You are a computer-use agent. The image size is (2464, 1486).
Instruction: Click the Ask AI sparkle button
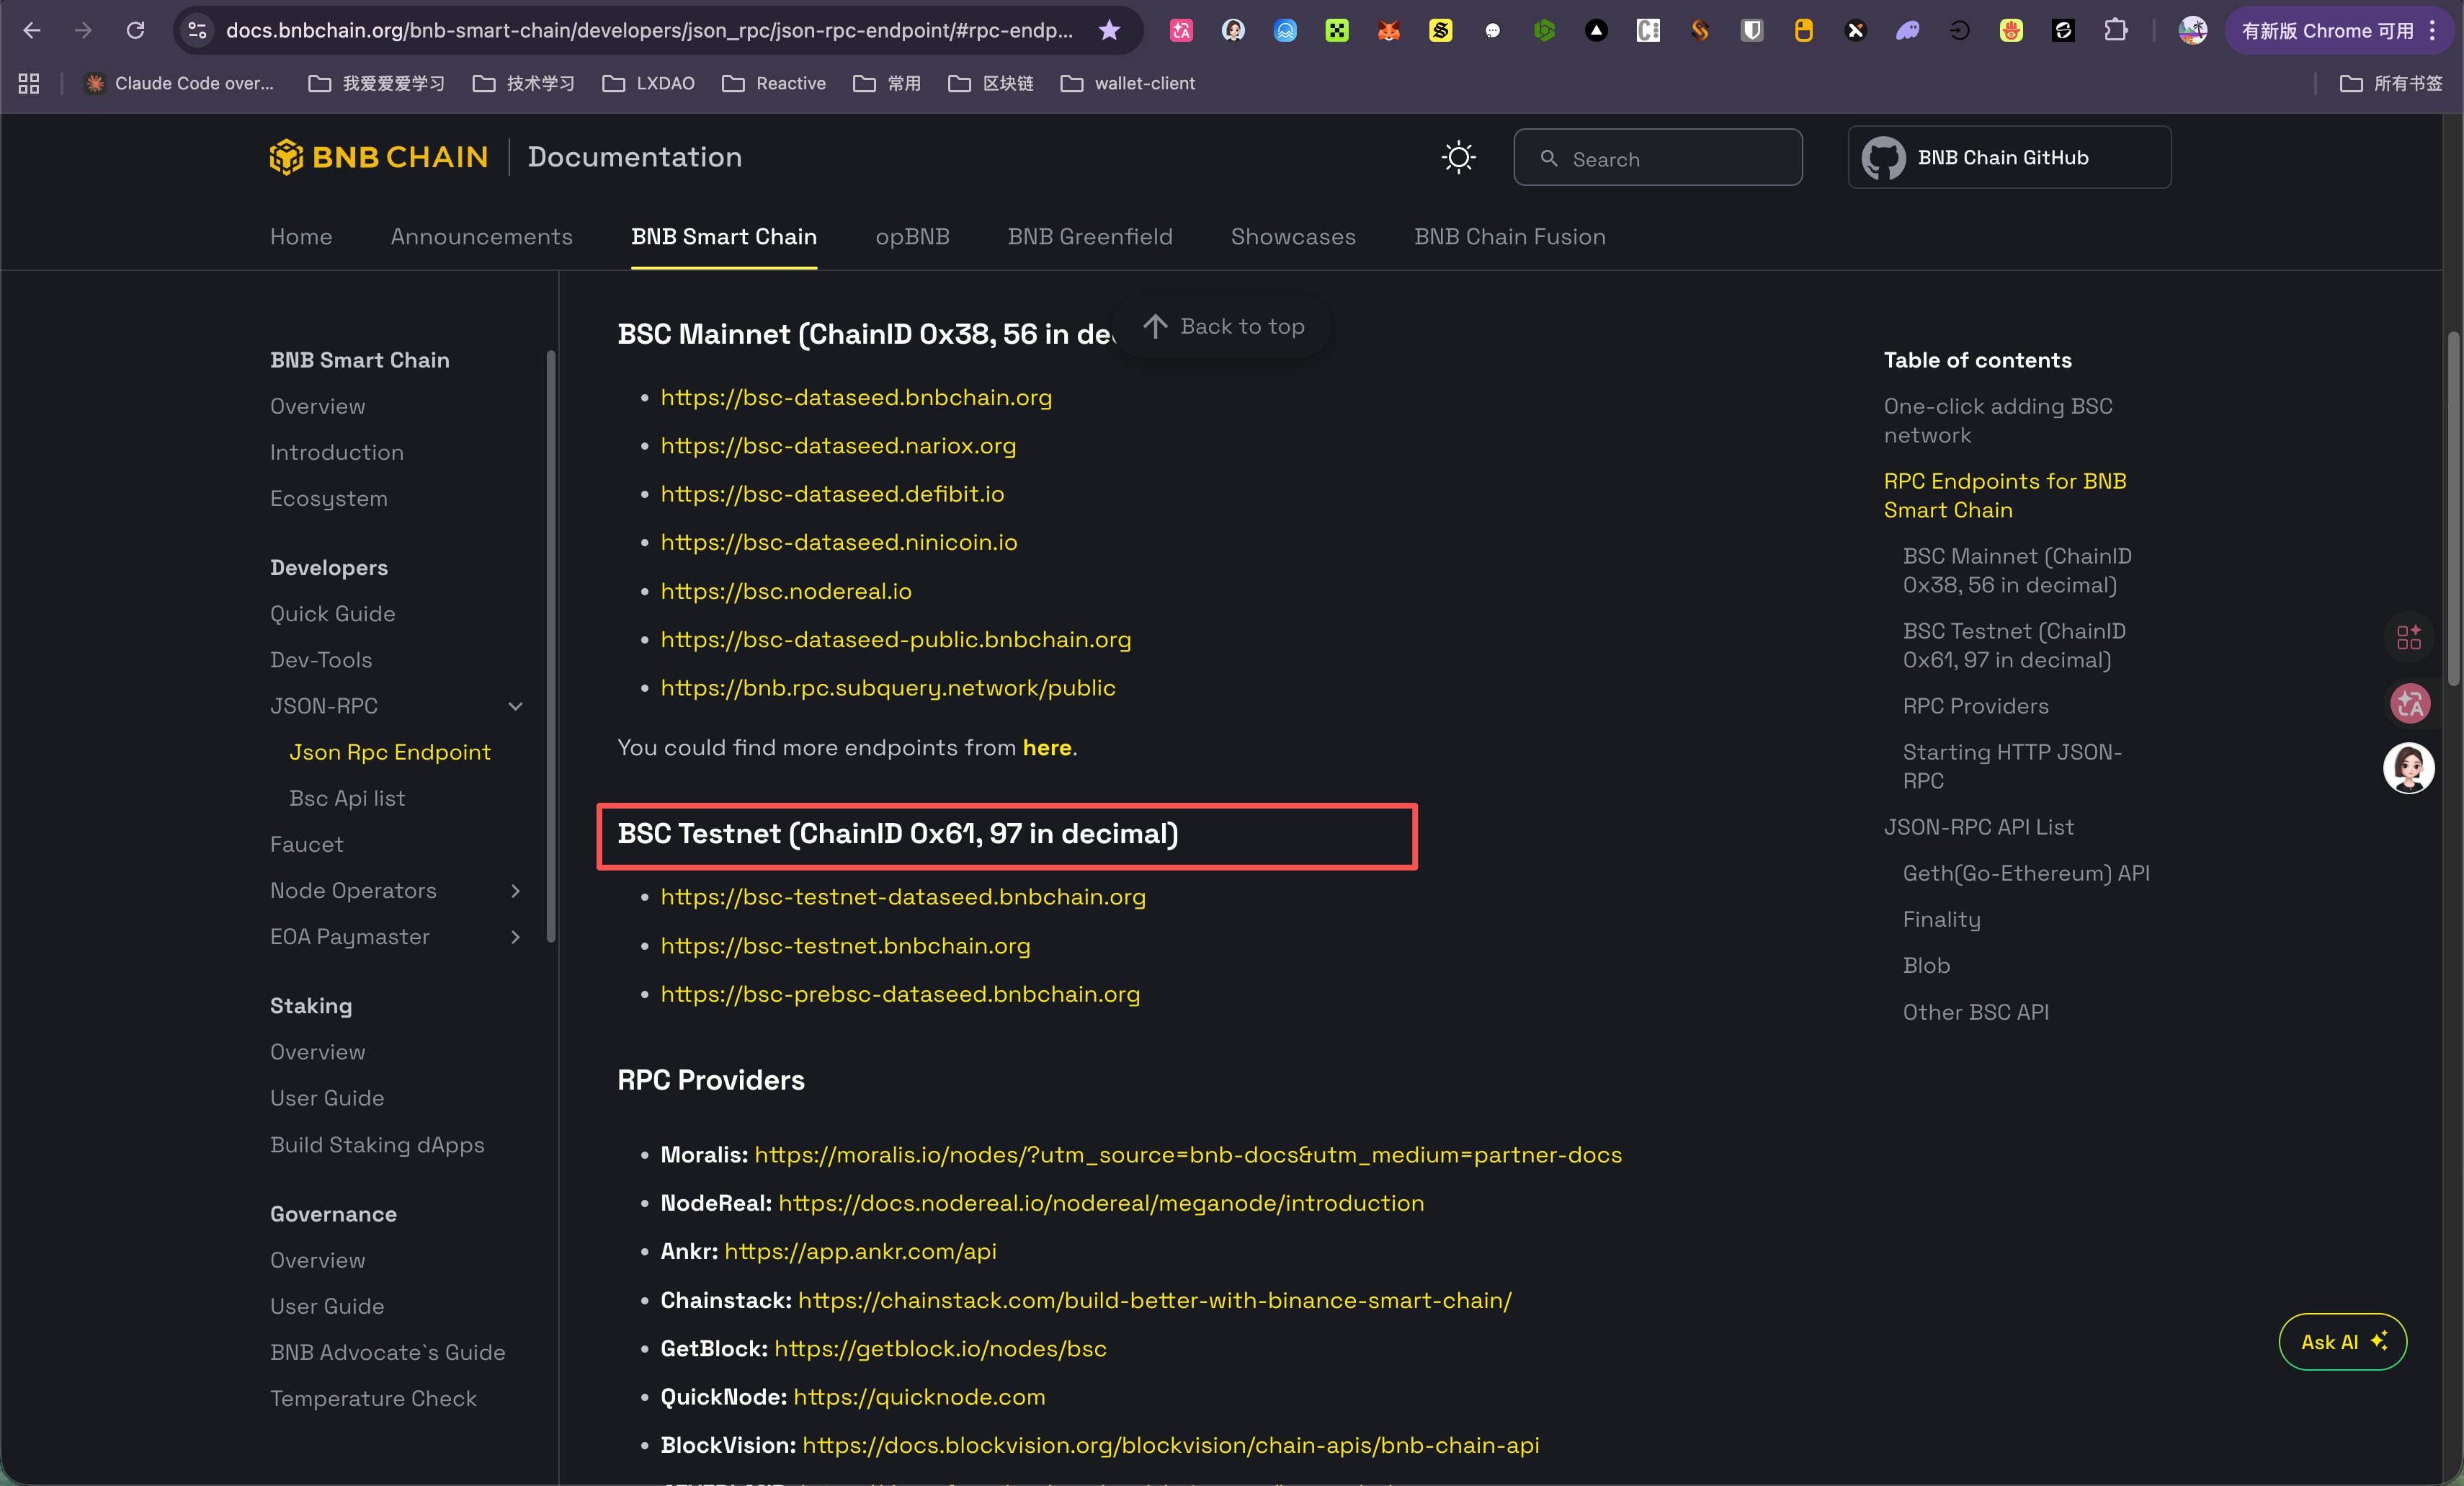pos(2342,1342)
